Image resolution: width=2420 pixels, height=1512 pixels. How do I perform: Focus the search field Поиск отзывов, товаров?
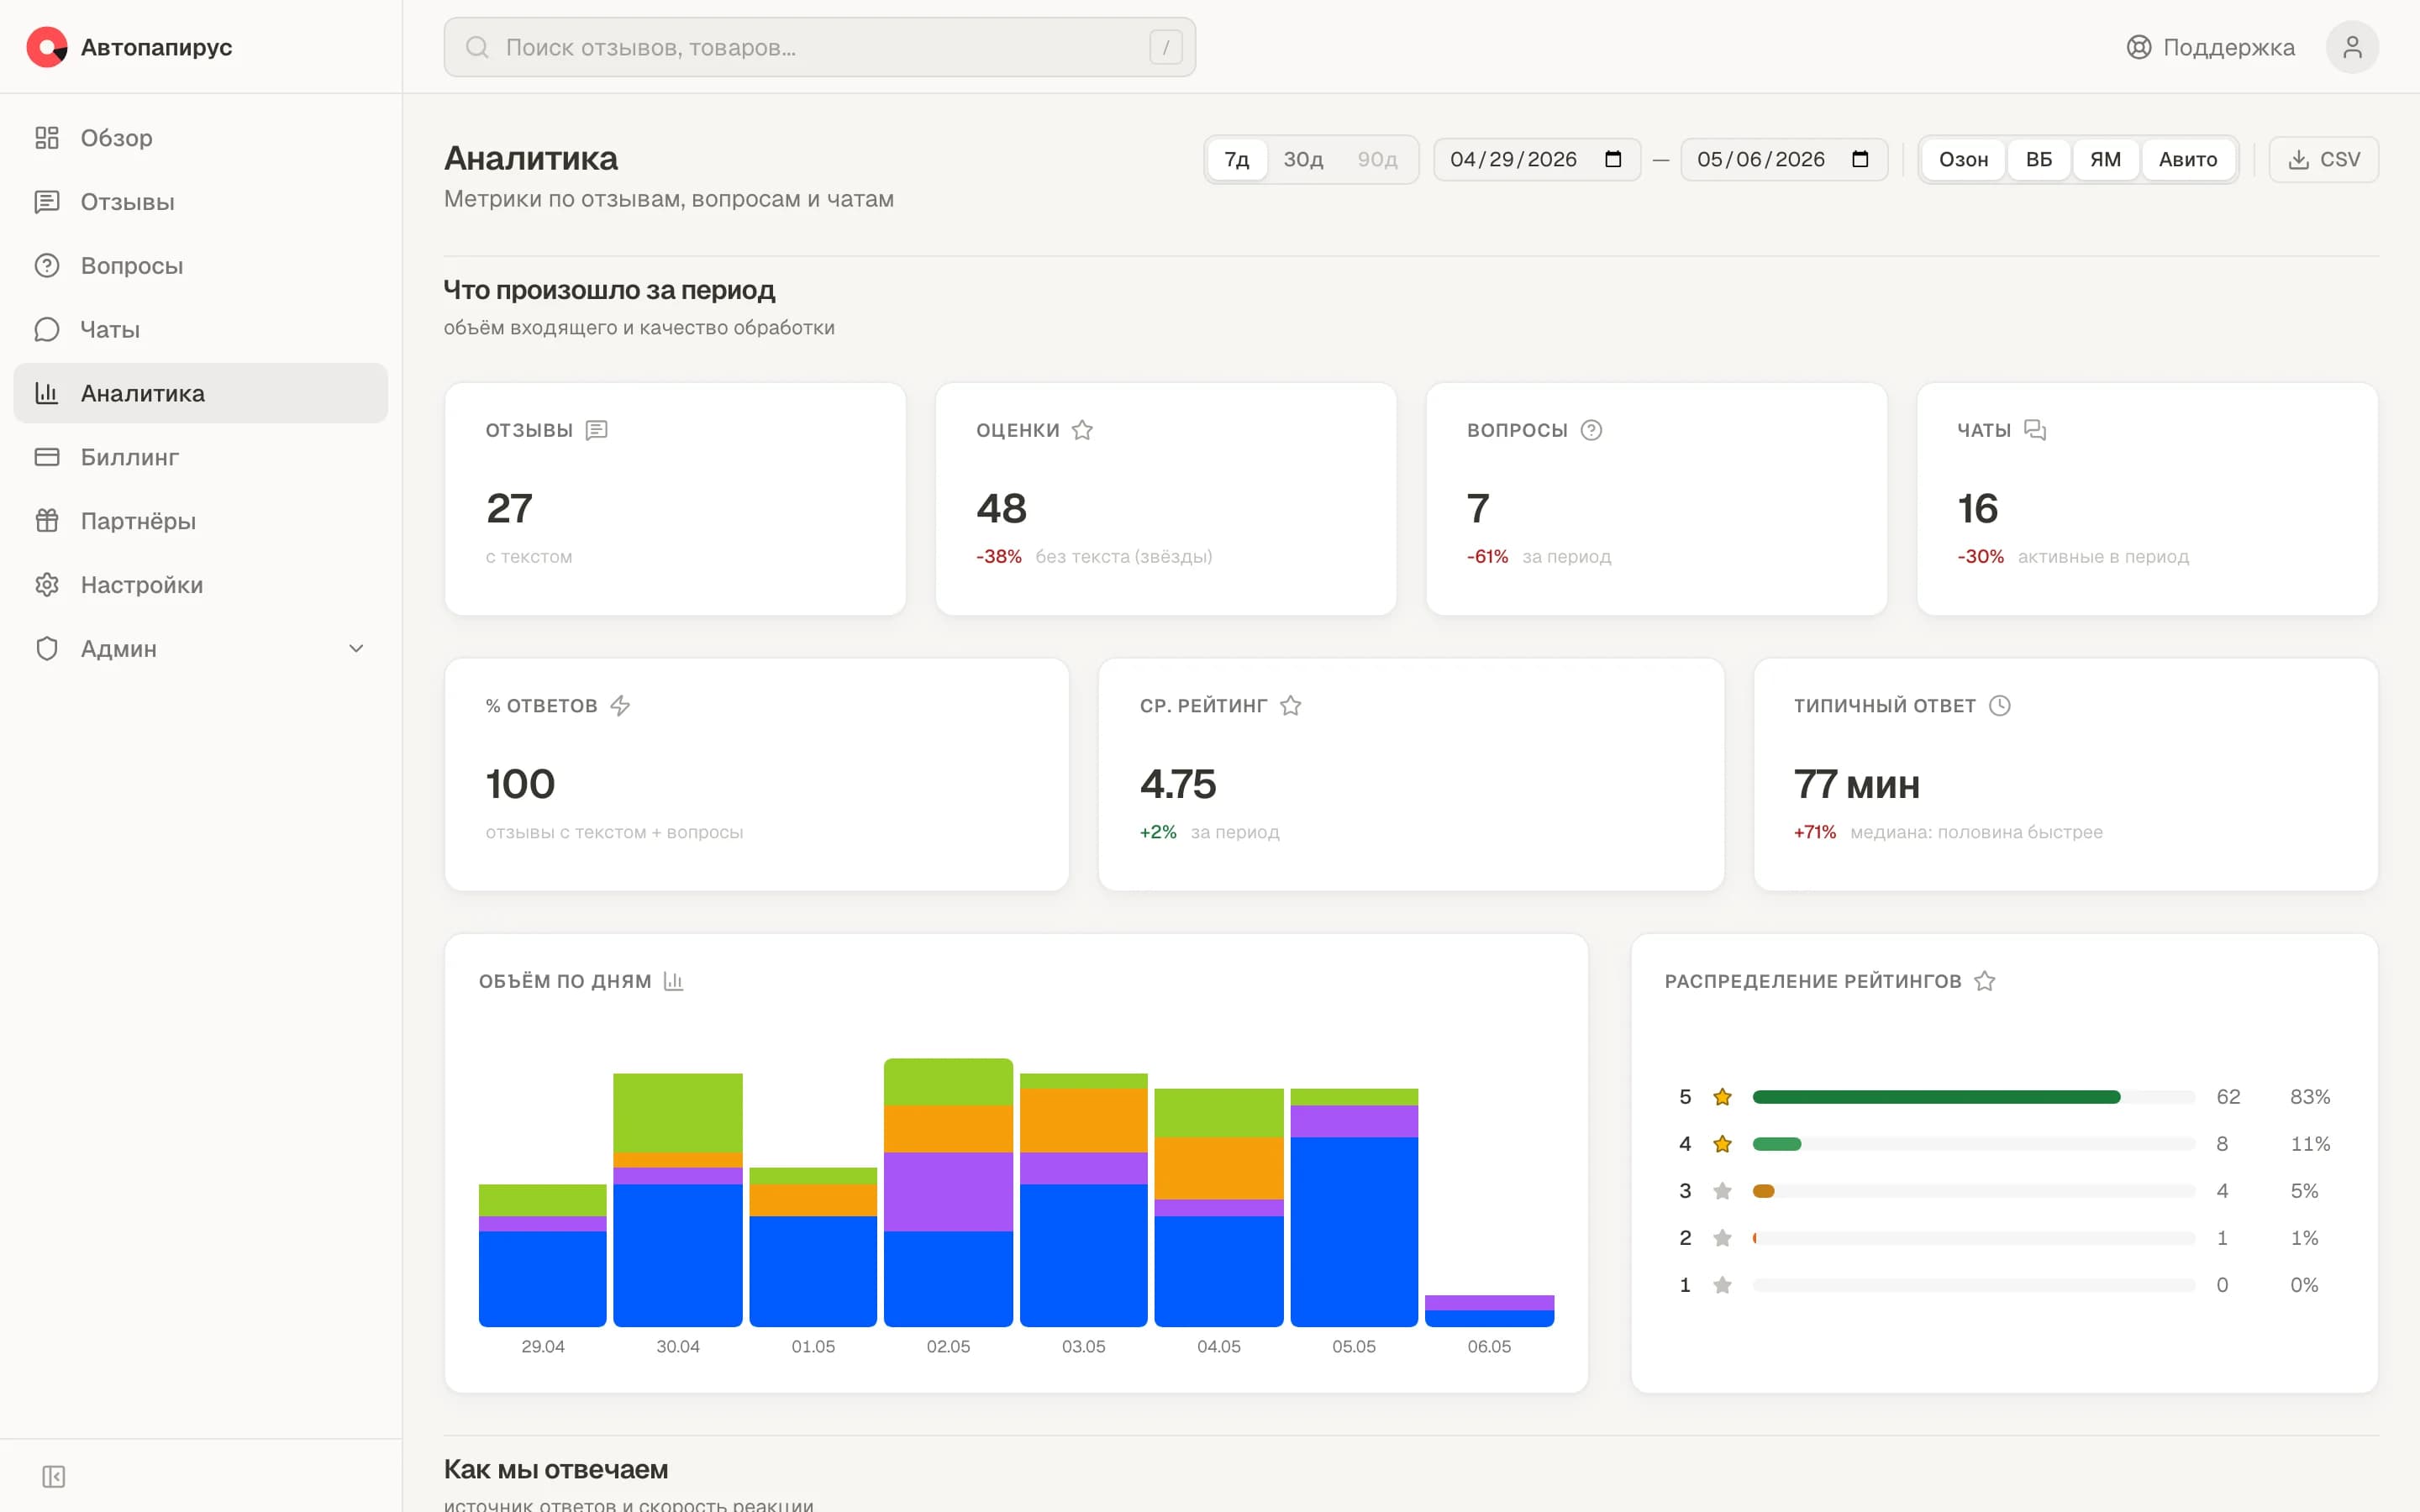819,47
